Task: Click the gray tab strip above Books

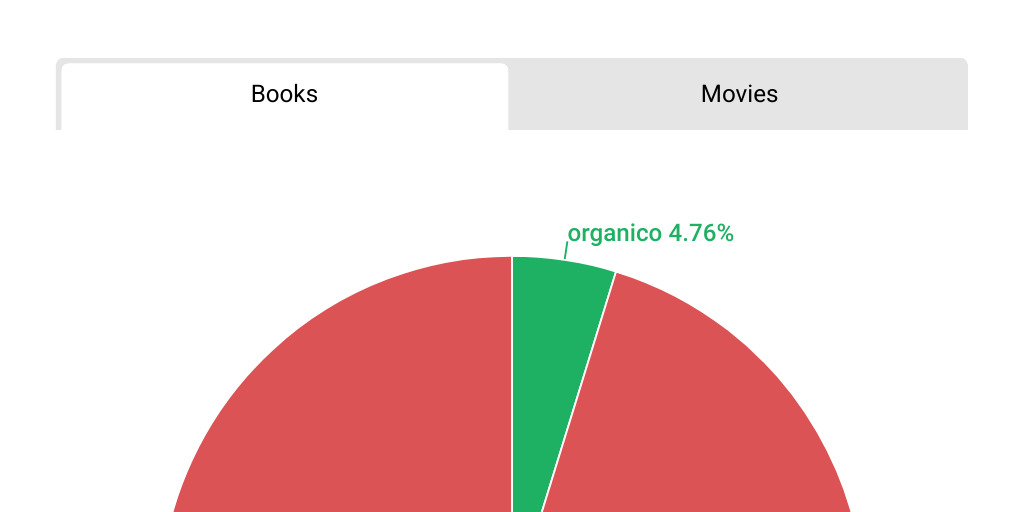Action: (284, 61)
